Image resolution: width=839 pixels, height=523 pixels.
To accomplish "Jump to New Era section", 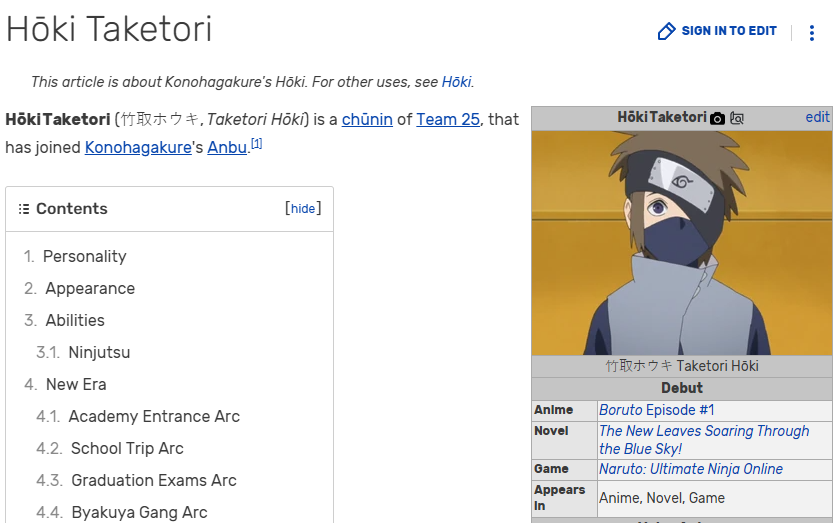I will [x=76, y=384].
